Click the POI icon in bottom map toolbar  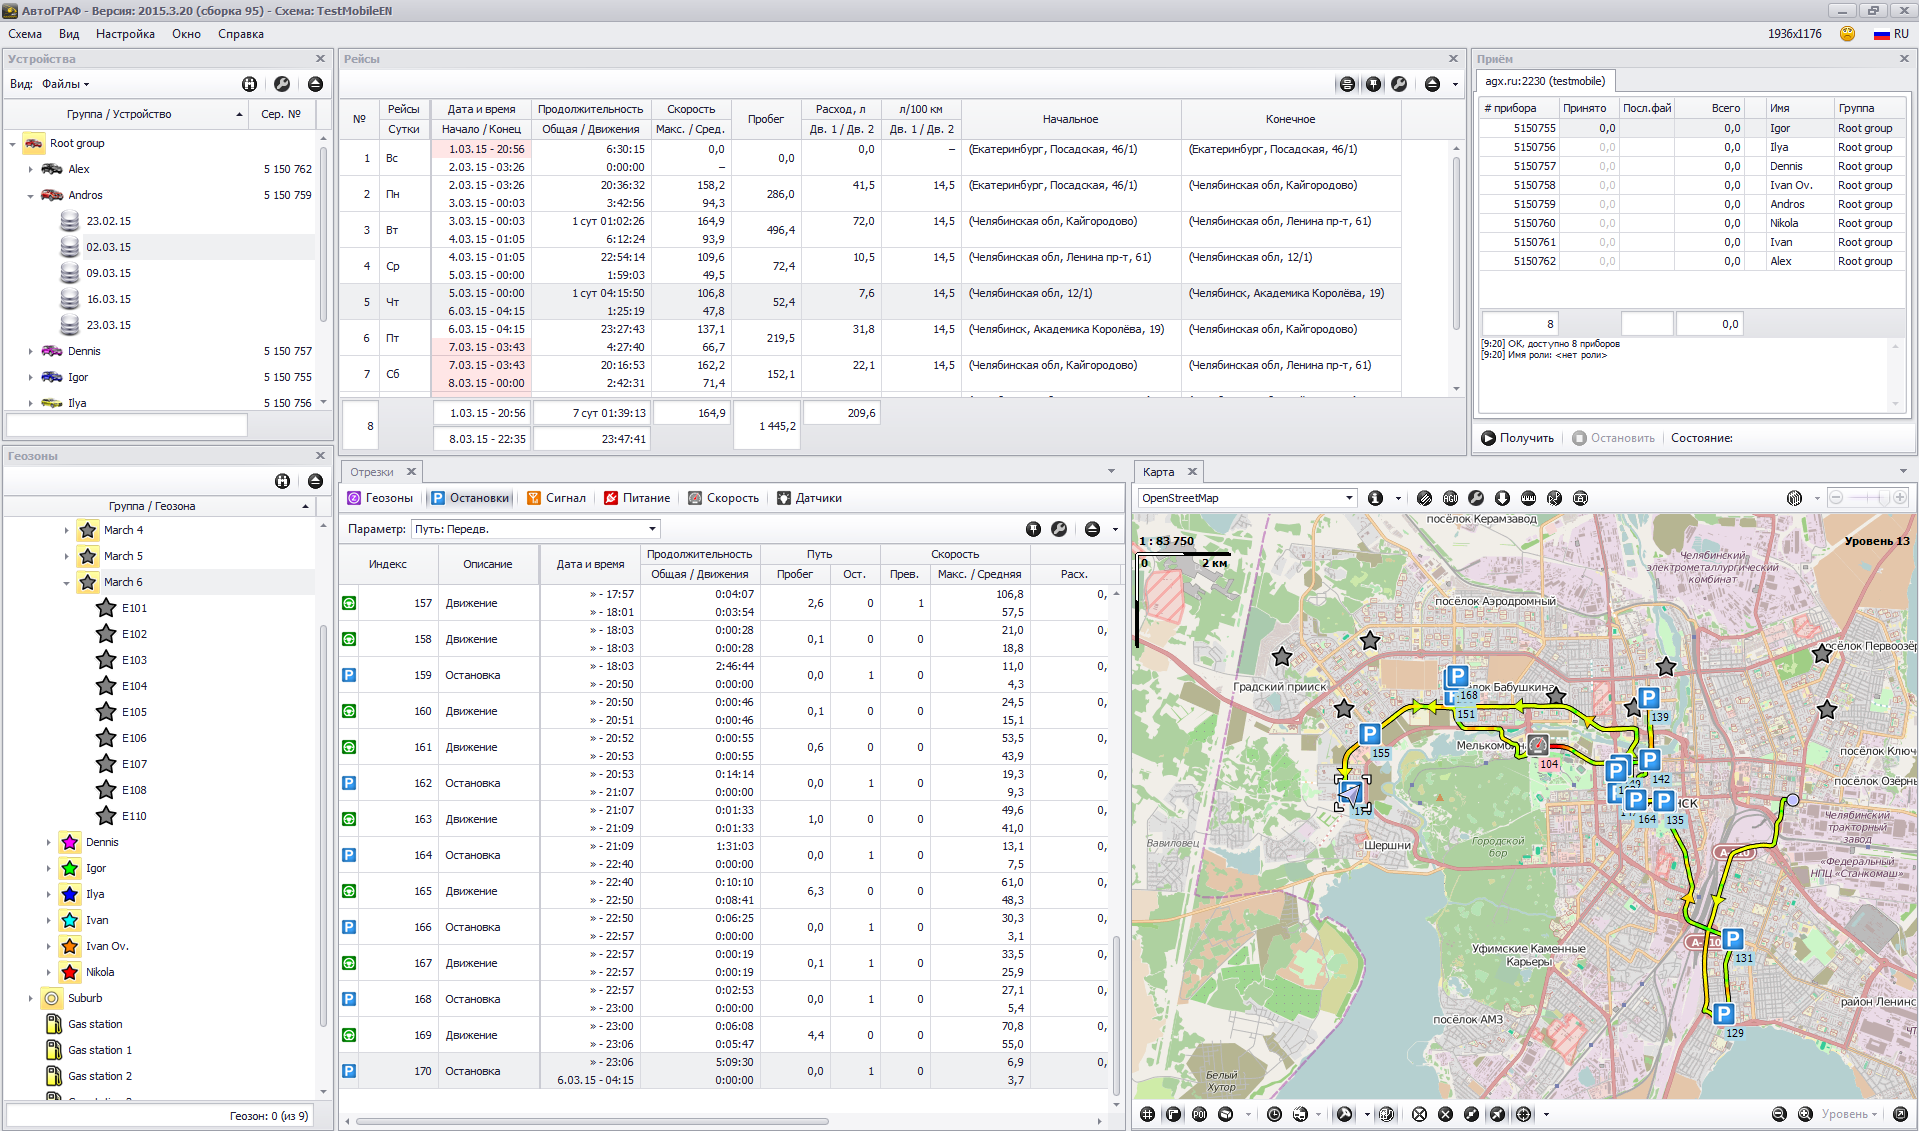[1199, 1114]
